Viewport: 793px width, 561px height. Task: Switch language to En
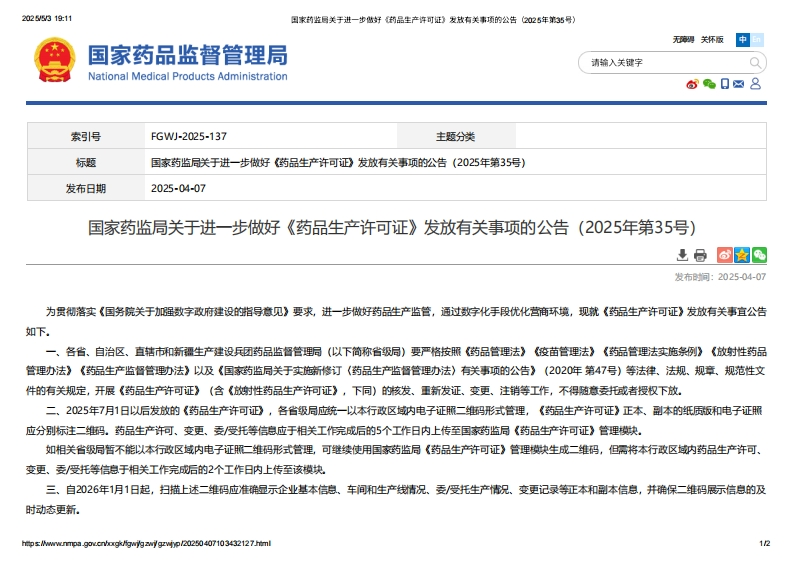pos(757,40)
